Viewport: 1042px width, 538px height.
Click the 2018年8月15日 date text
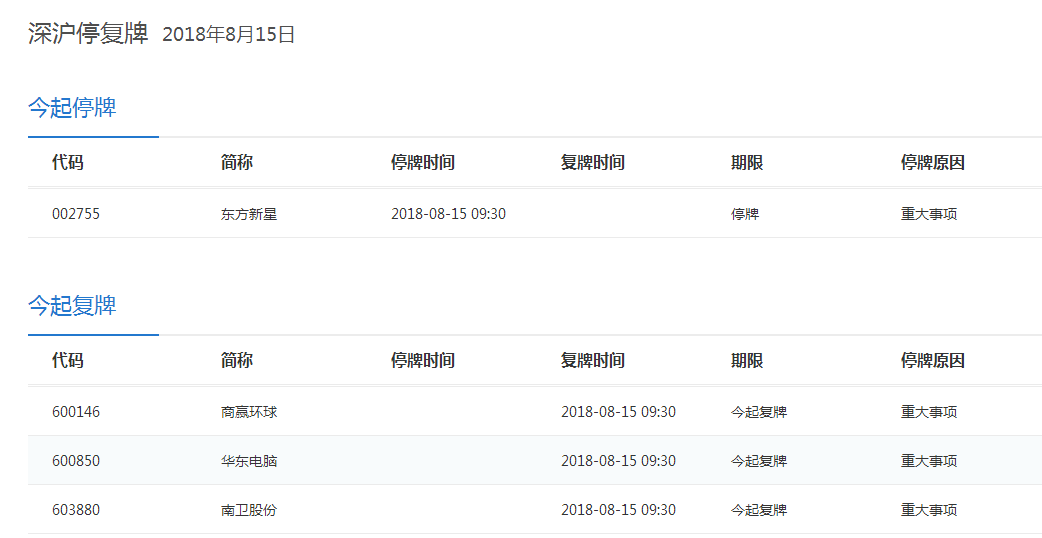pos(229,35)
